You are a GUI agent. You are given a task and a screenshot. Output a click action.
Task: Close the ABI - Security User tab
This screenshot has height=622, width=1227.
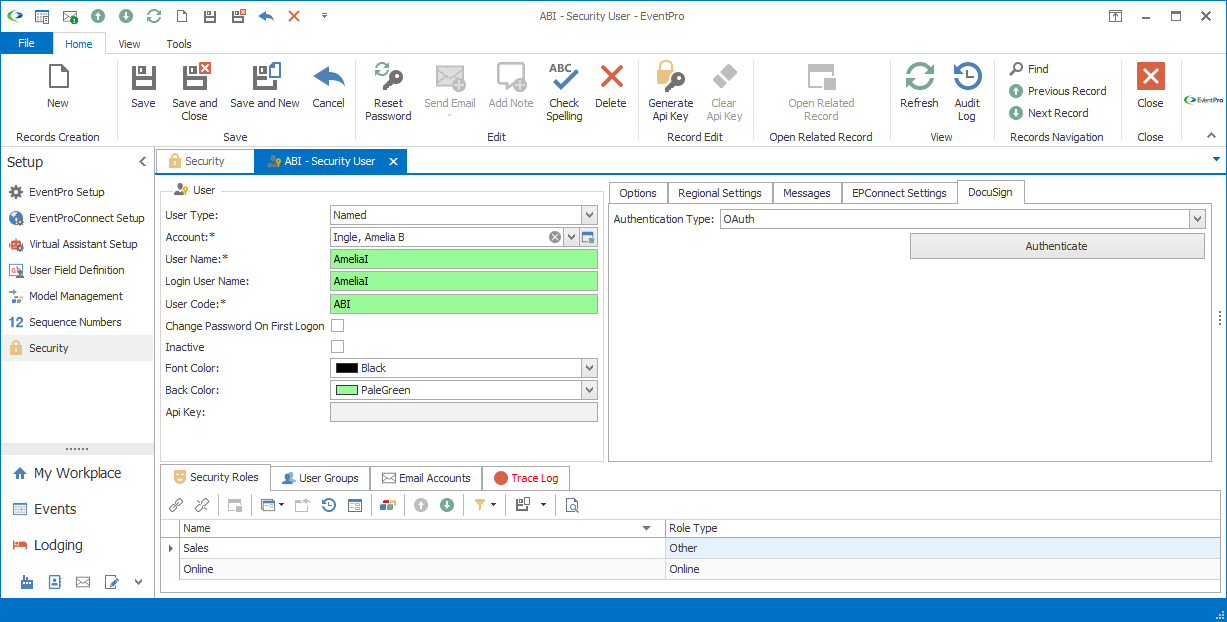(x=393, y=161)
